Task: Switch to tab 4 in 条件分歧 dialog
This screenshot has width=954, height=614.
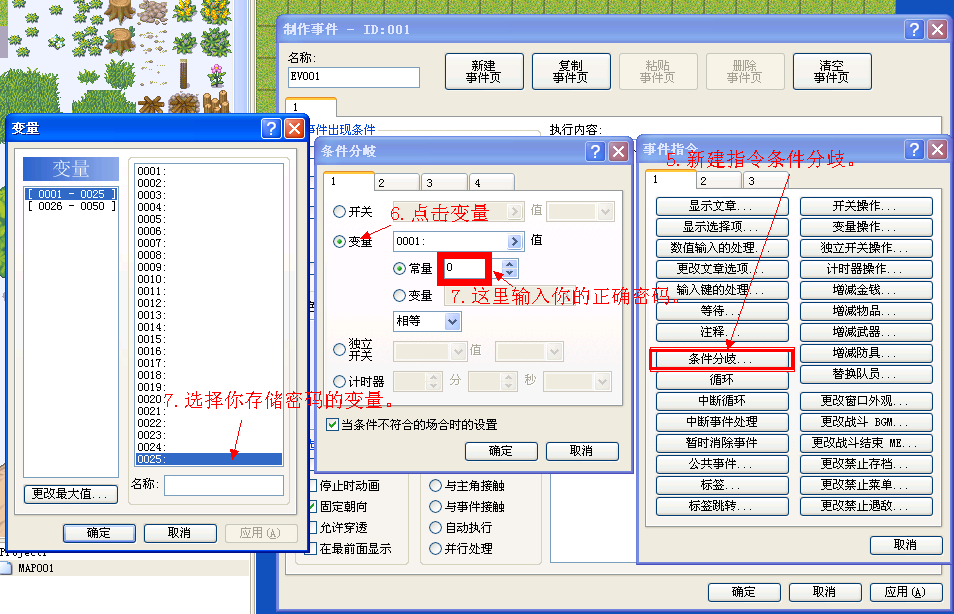Action: (x=492, y=183)
